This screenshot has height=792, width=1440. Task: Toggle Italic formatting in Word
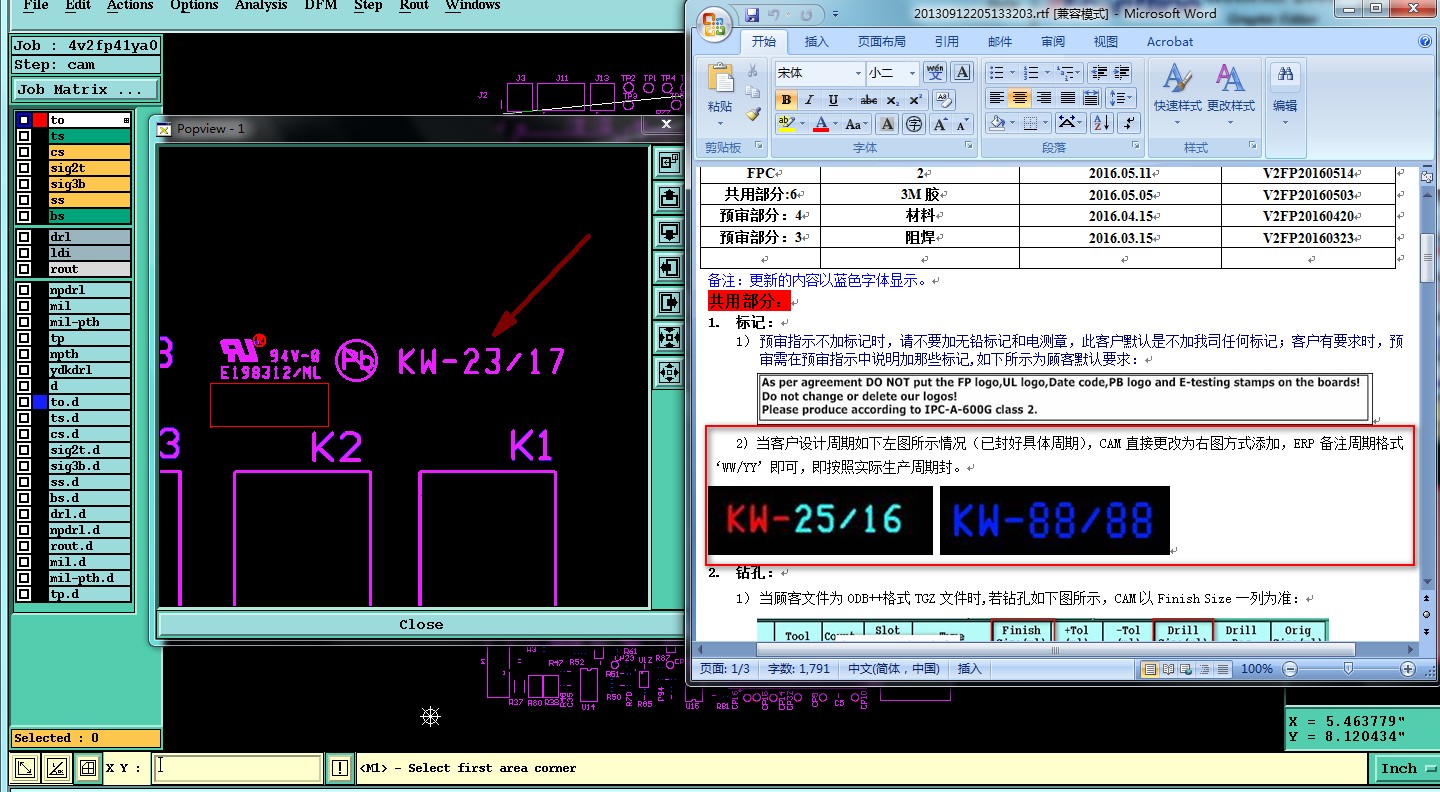point(810,99)
